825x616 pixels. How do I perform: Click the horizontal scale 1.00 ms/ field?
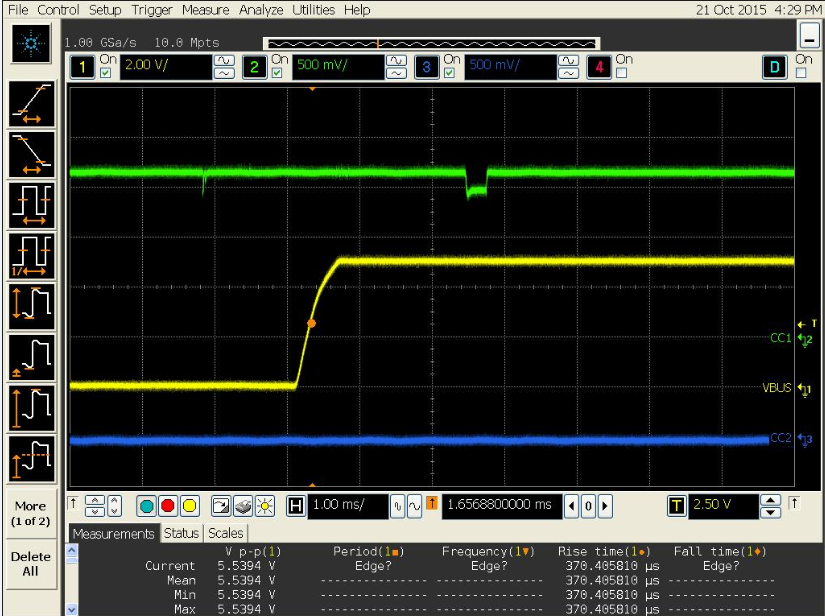coord(348,506)
